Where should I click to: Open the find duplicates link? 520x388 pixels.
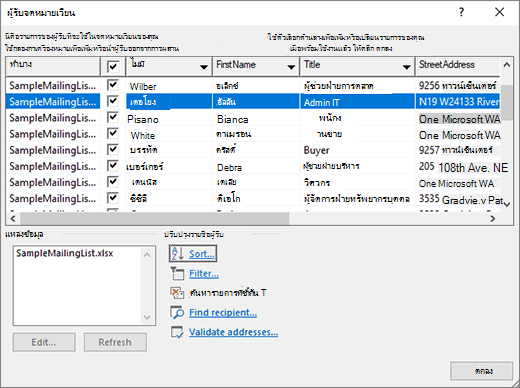(228, 293)
